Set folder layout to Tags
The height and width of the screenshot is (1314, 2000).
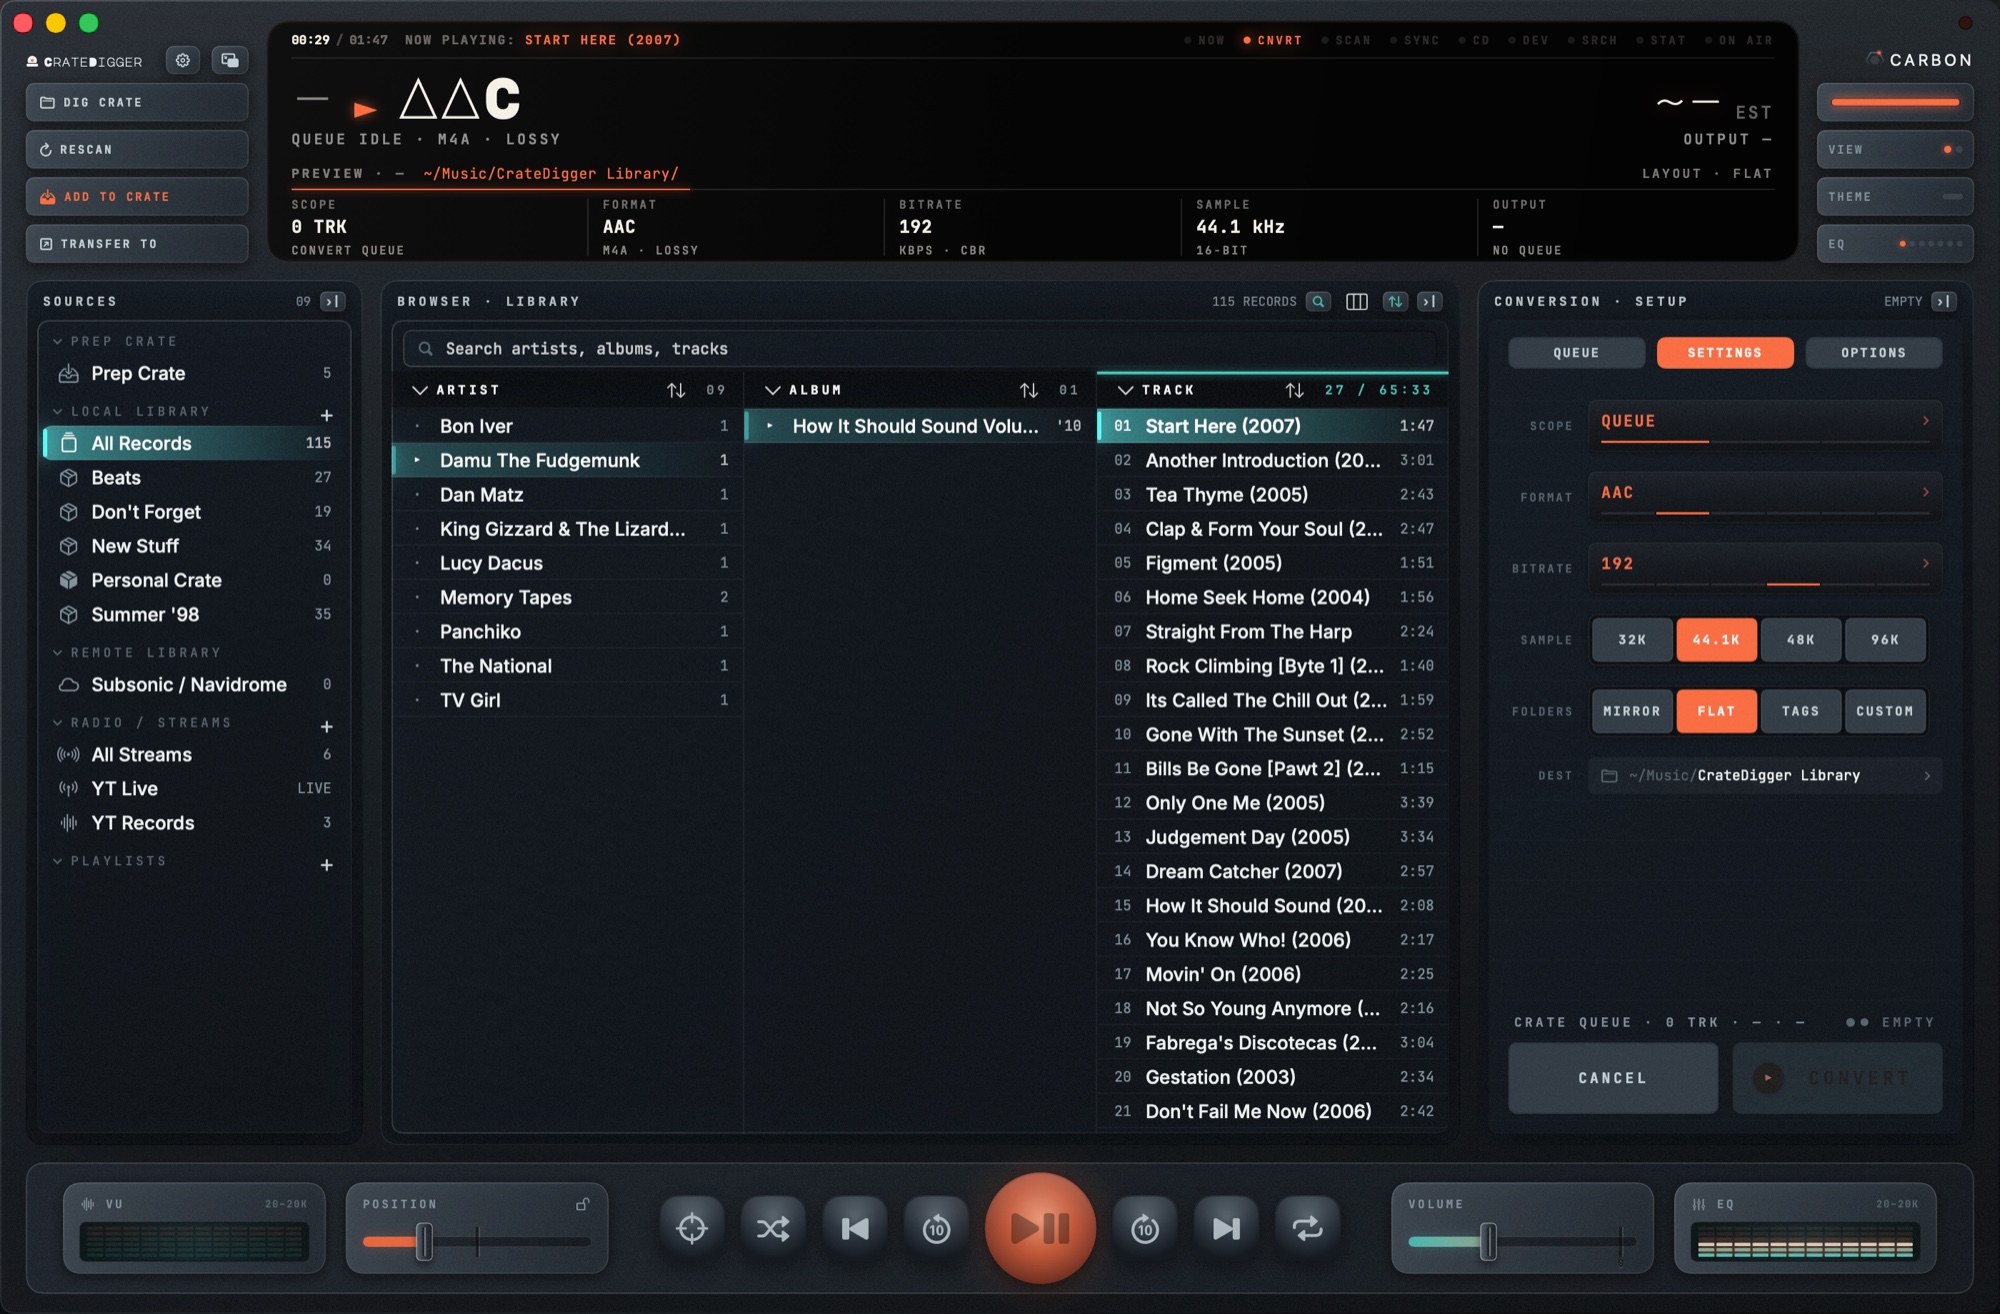pos(1800,711)
